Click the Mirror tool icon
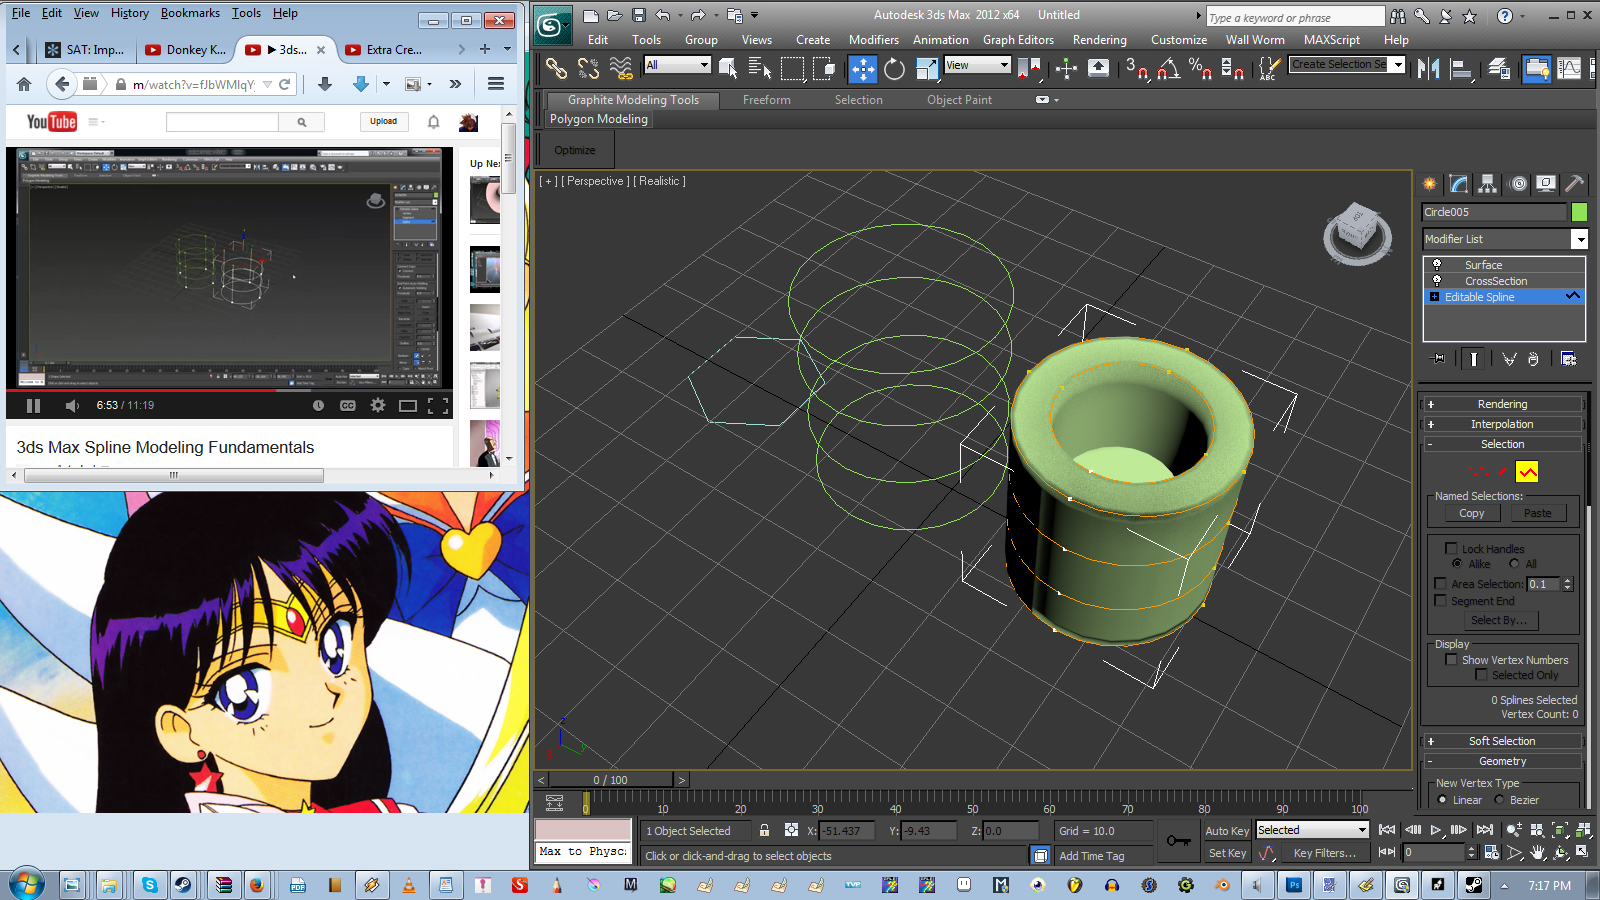The image size is (1600, 900). [x=1428, y=68]
